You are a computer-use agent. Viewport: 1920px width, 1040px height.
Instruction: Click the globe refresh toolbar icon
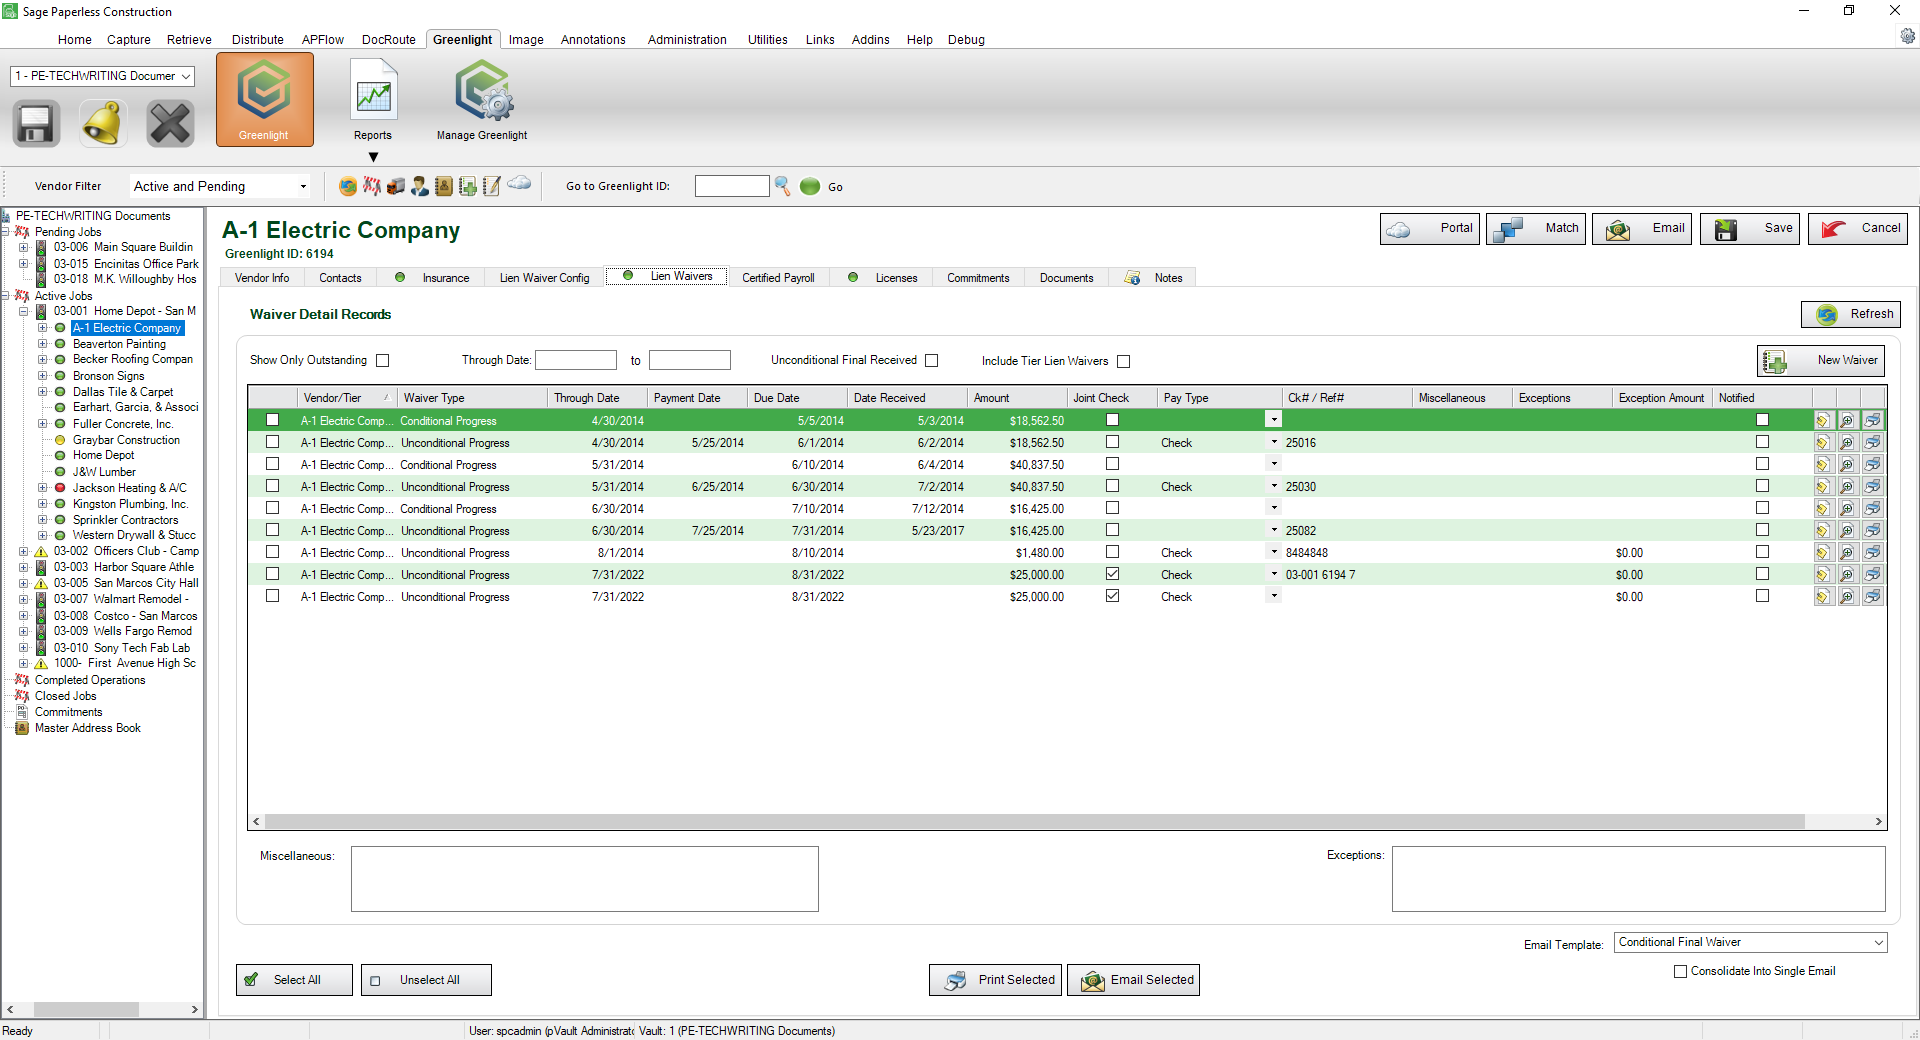pyautogui.click(x=348, y=186)
